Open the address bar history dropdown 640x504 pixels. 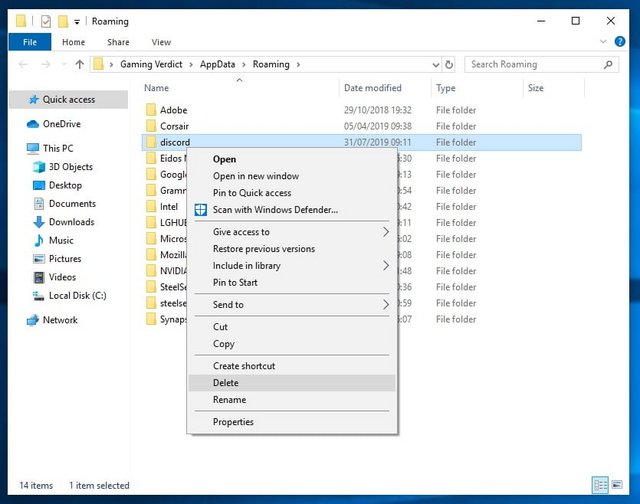click(436, 64)
